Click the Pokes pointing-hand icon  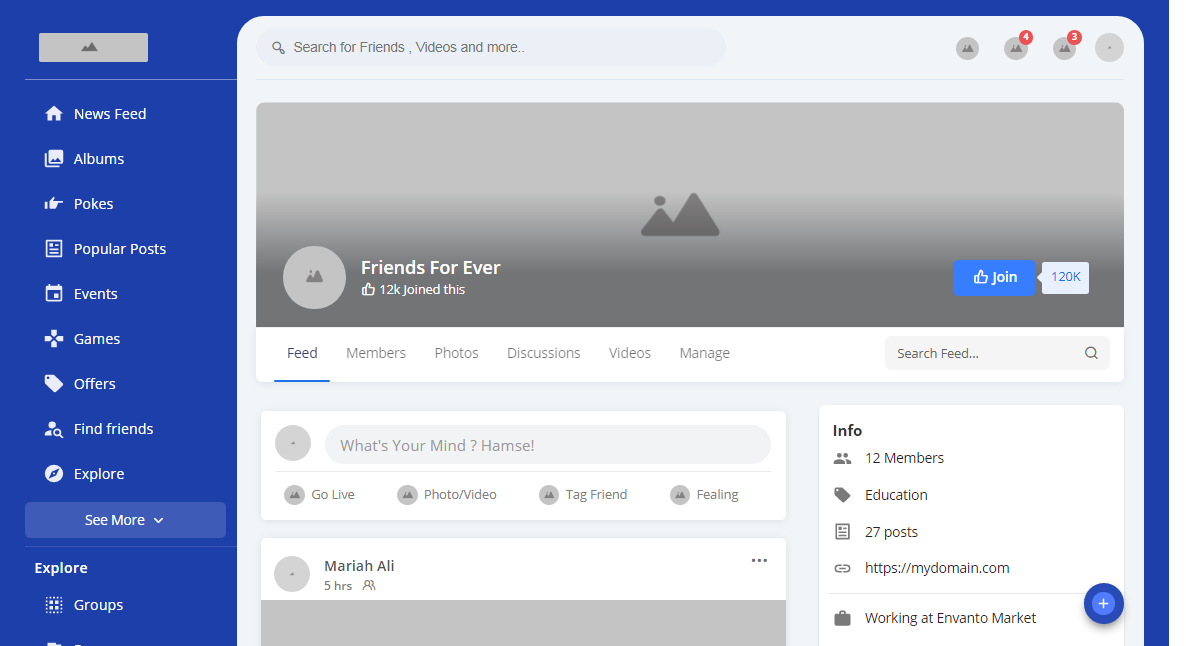pyautogui.click(x=54, y=204)
